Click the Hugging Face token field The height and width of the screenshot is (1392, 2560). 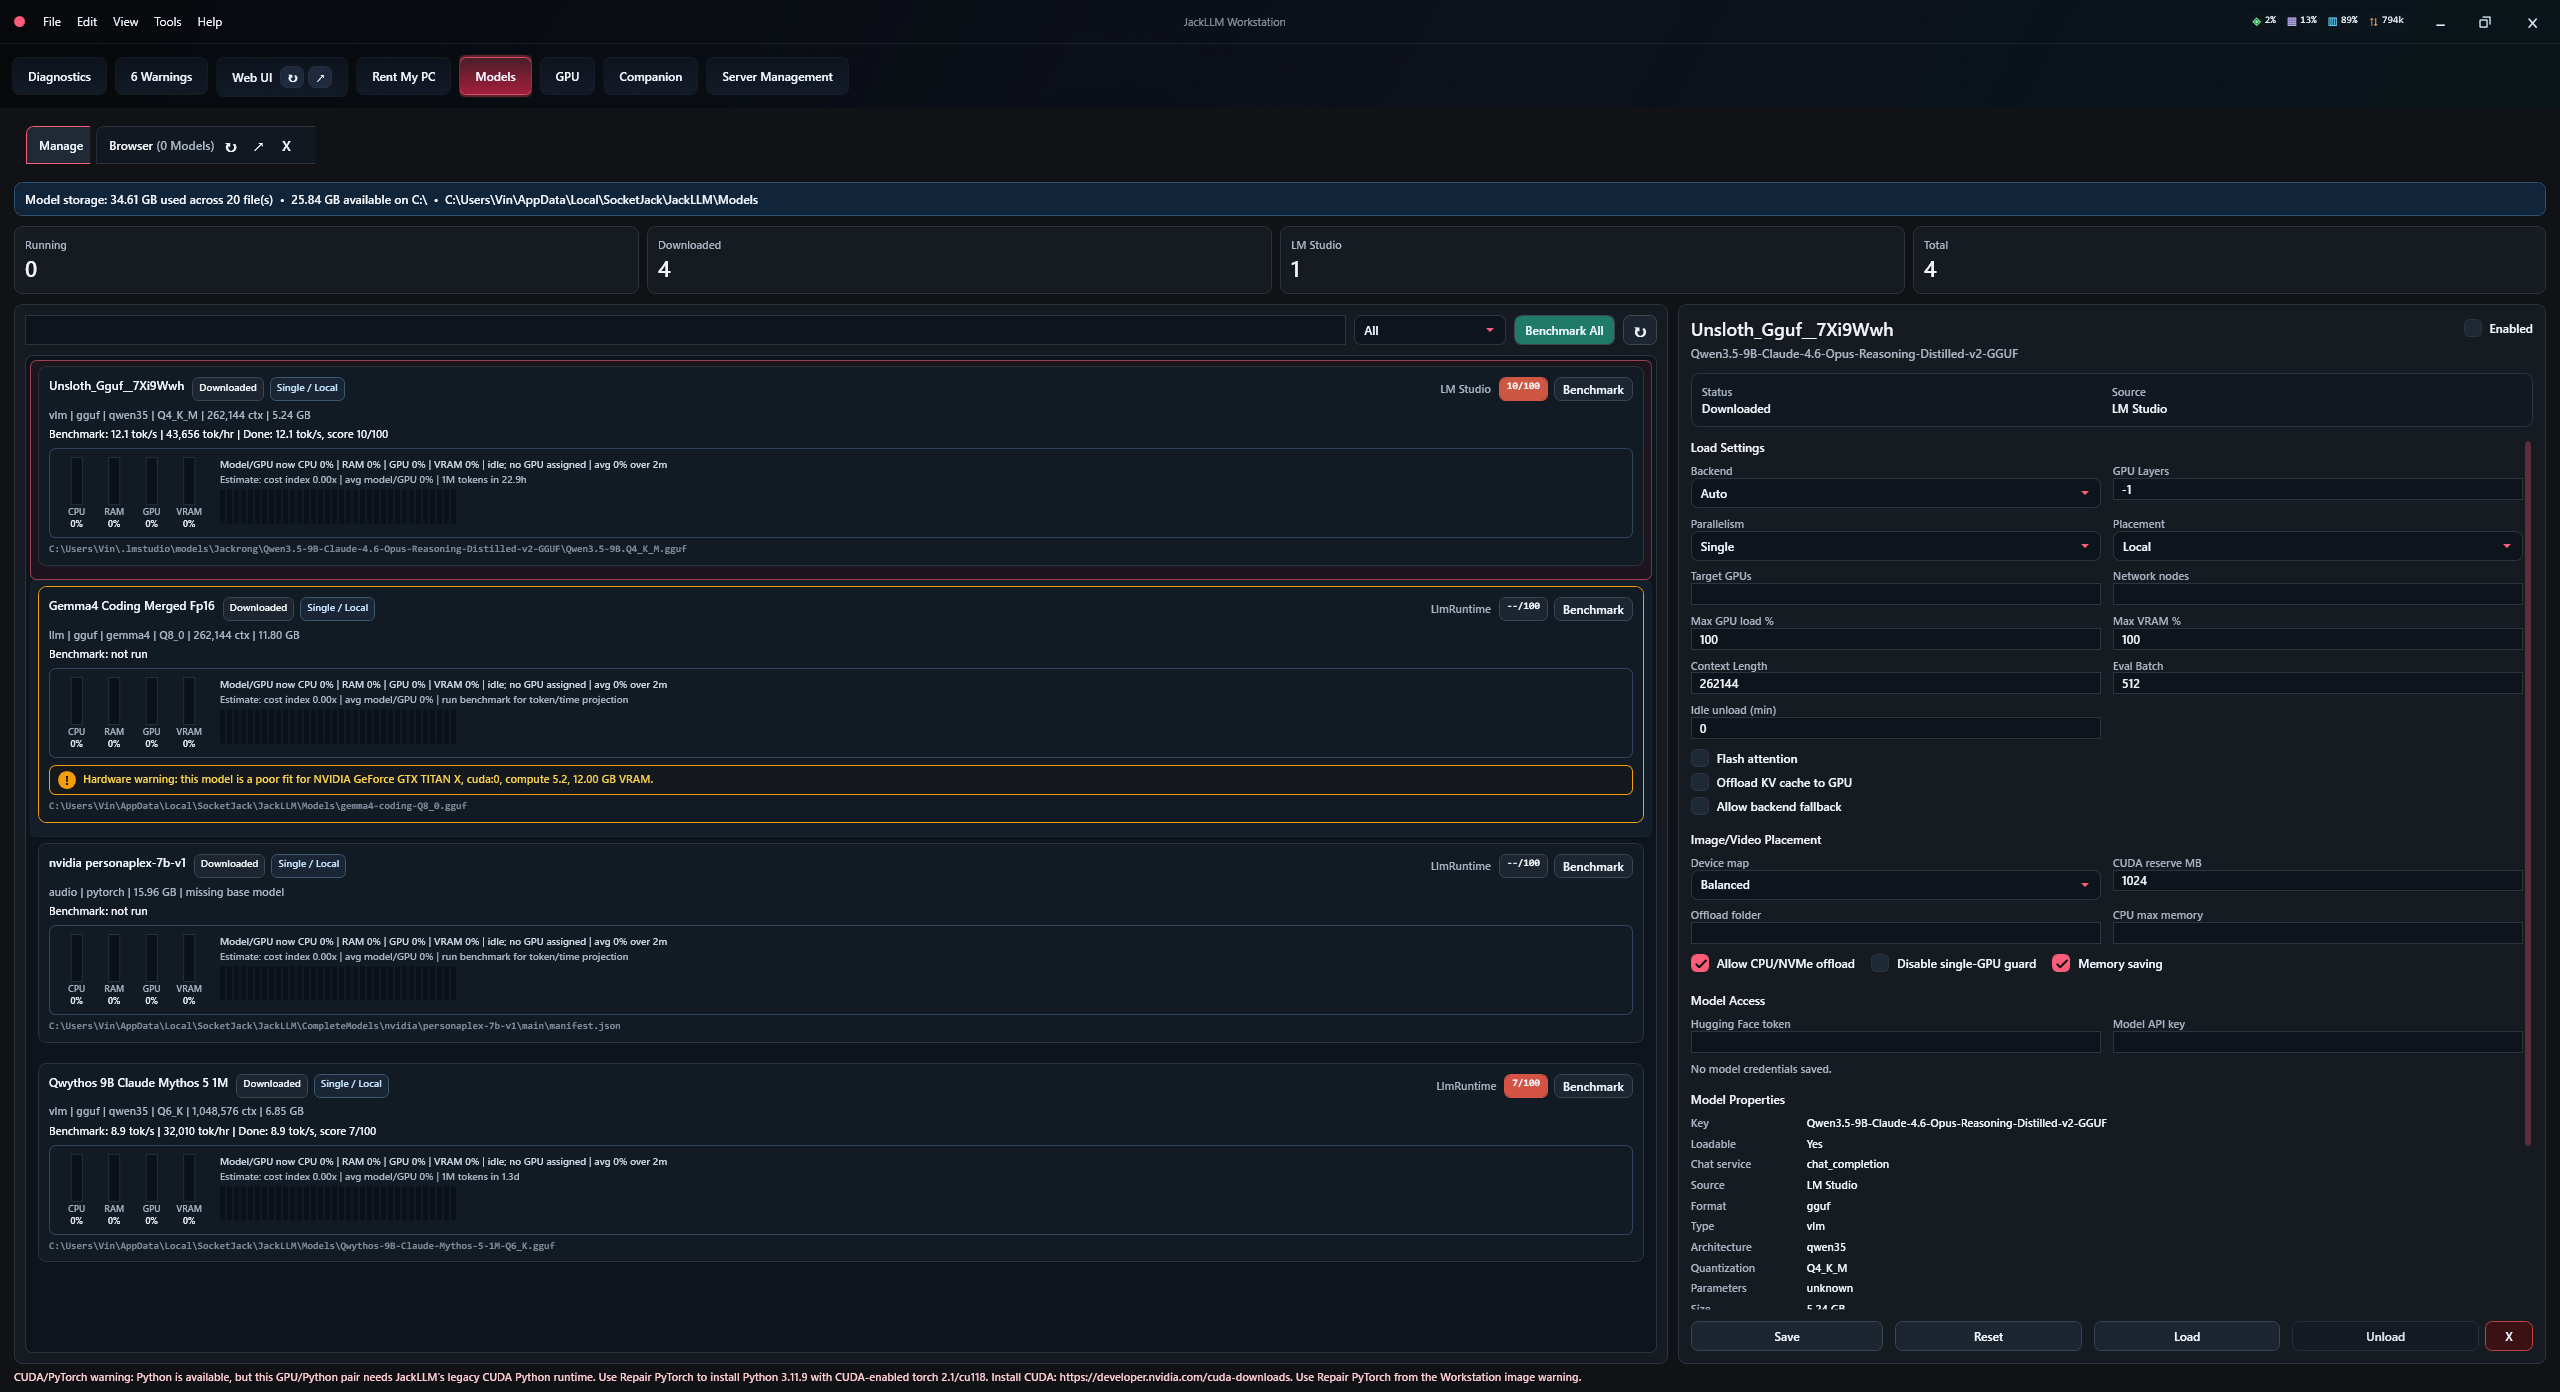[x=1895, y=1042]
